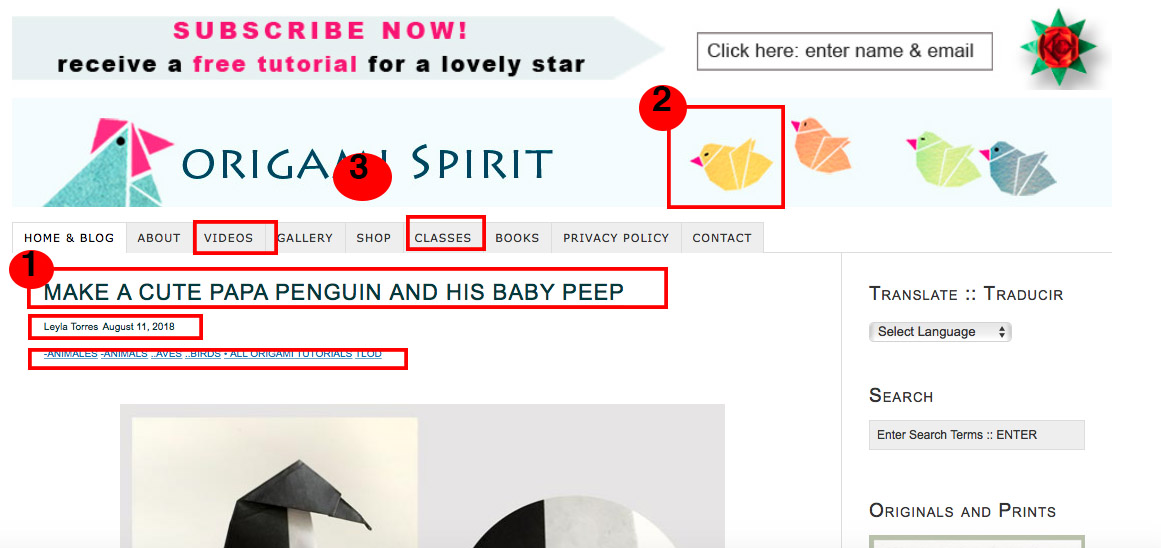Click the orange origami bird in header
Screen dimensions: 1161x548
tap(822, 144)
